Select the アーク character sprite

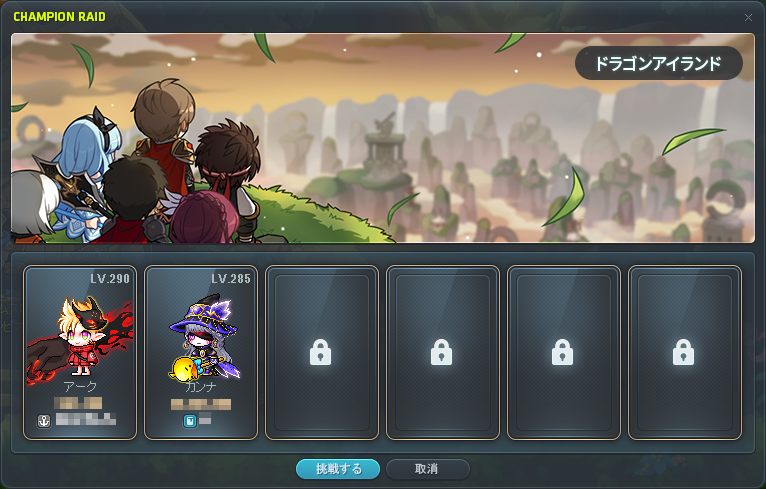point(80,339)
